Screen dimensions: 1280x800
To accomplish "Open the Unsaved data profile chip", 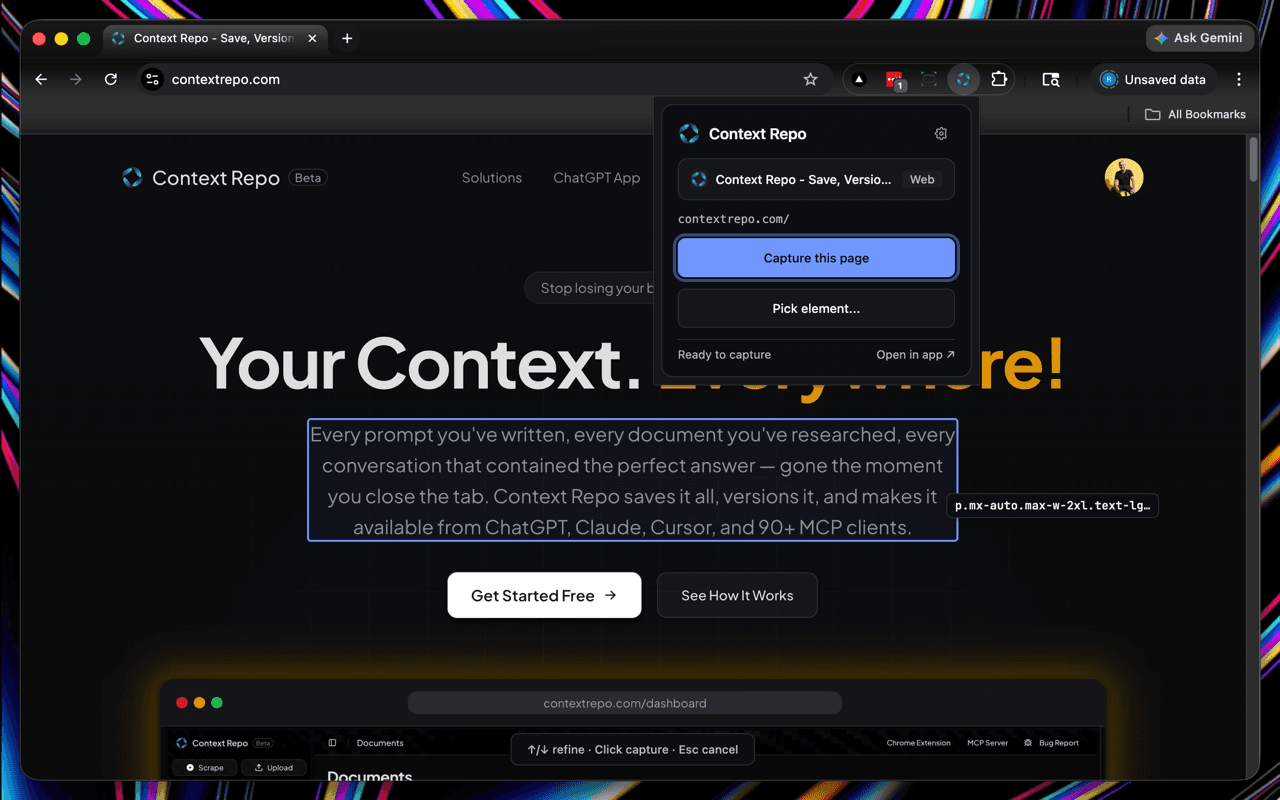I will (1153, 80).
